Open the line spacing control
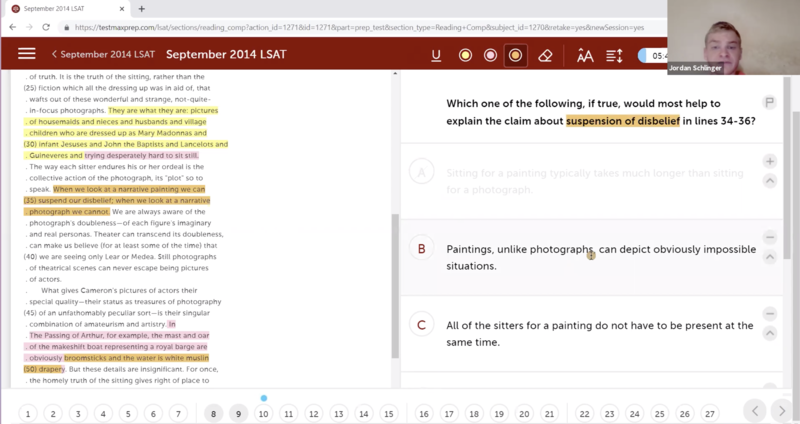 coord(614,54)
